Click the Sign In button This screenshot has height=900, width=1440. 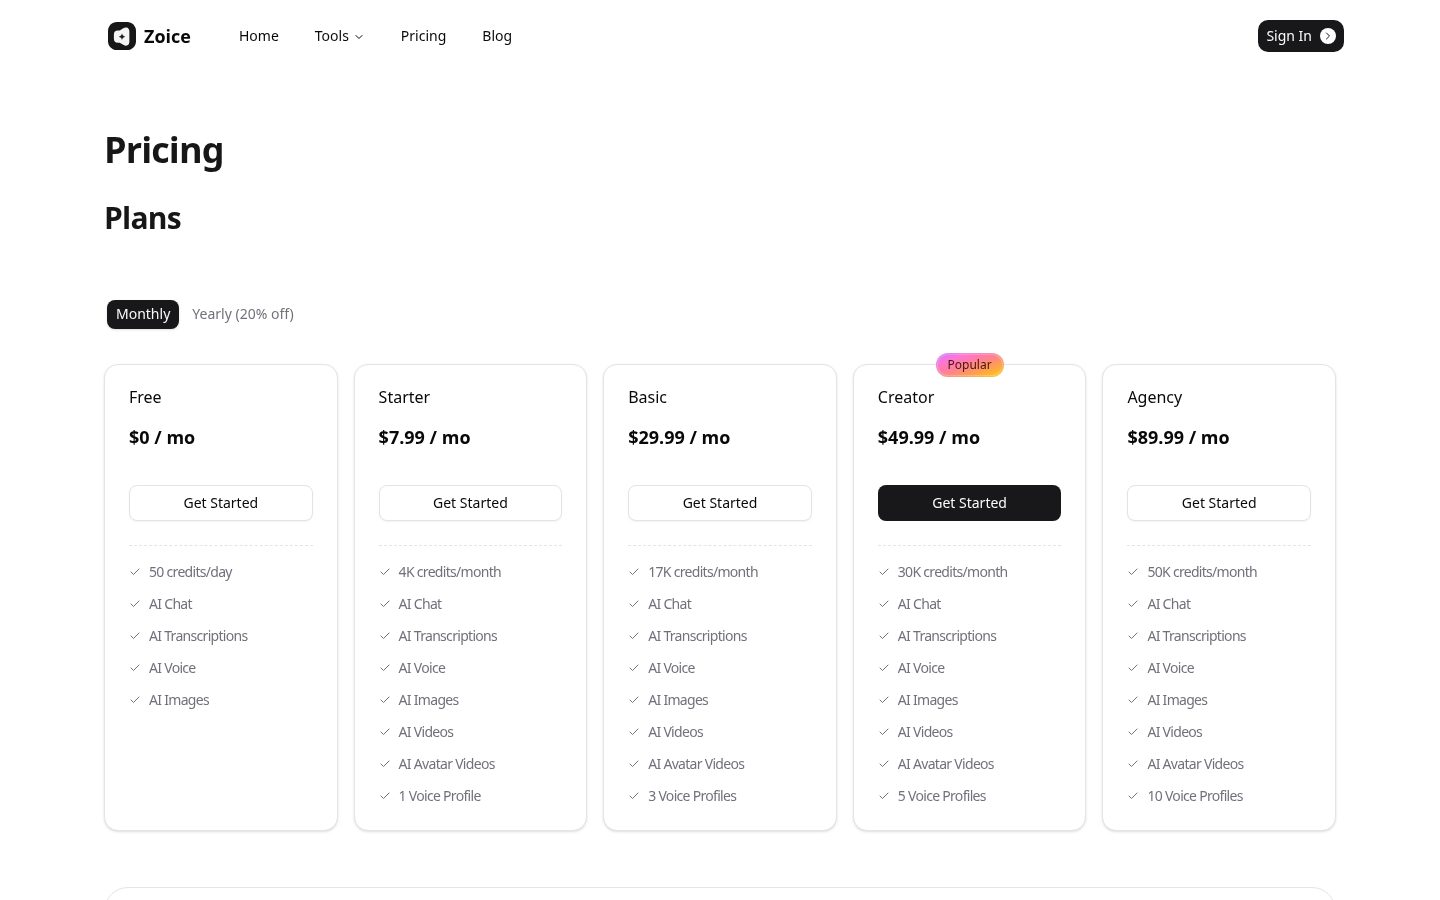(x=1301, y=36)
